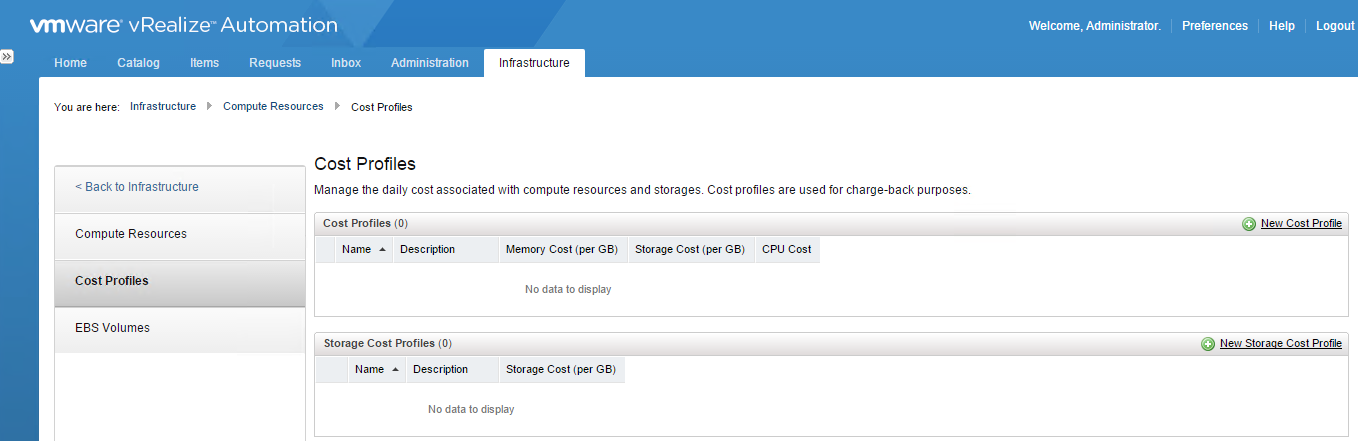Open the Catalog tab

(138, 63)
